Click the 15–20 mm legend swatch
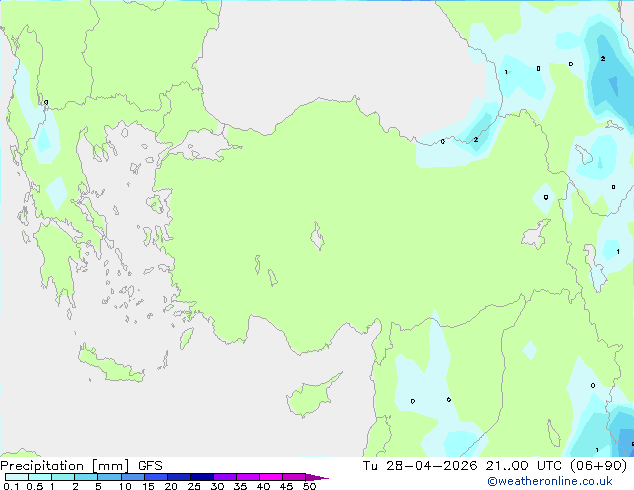The image size is (634, 490). [155, 477]
